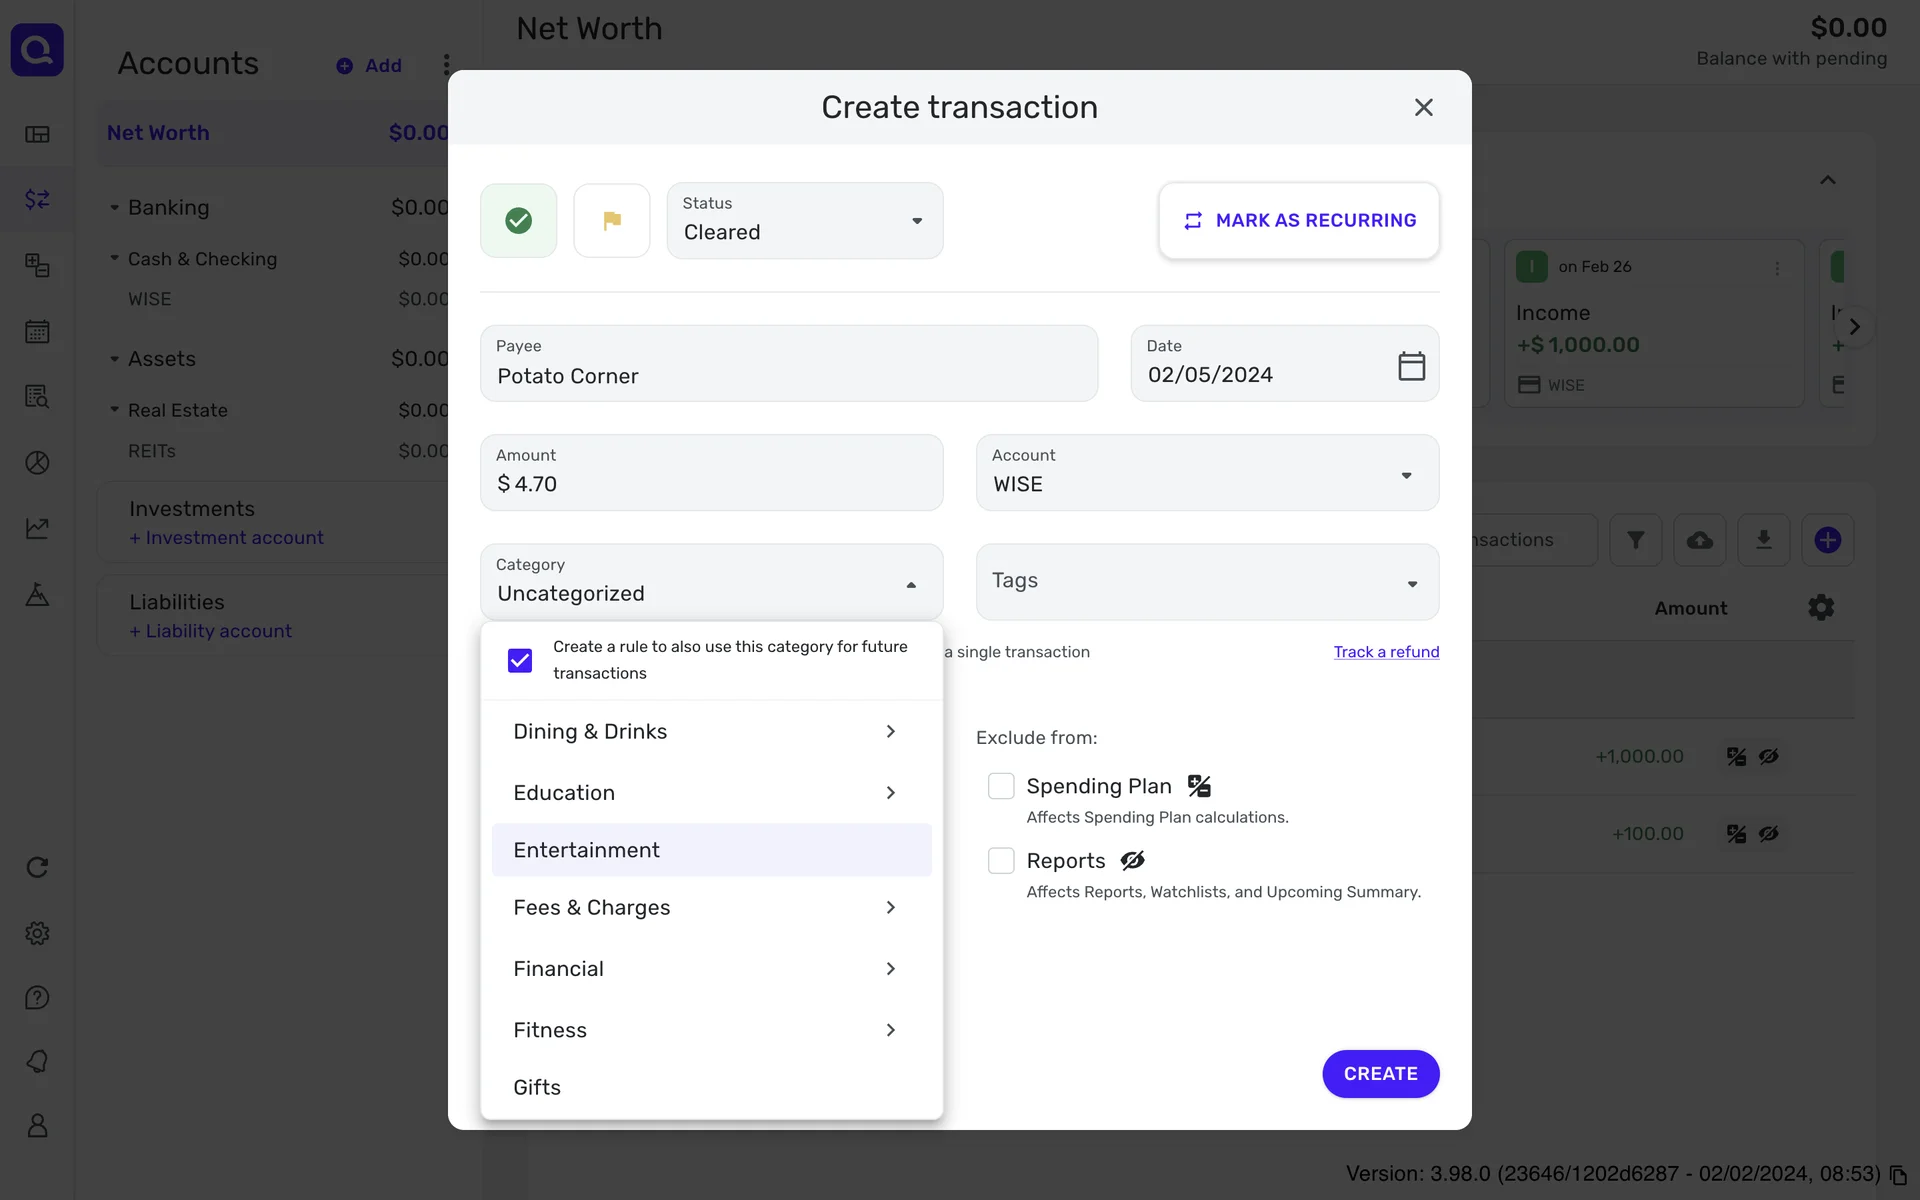Open the Account dropdown showing WISE
Viewport: 1920px width, 1200px height.
coord(1207,473)
